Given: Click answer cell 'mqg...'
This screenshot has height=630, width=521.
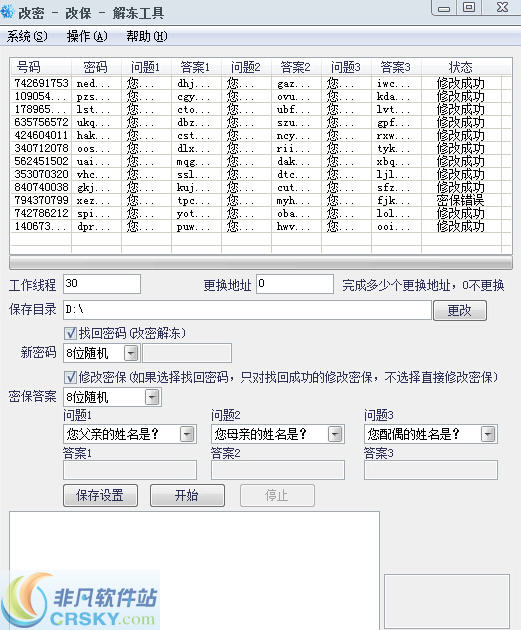Looking at the screenshot, I should tap(194, 162).
